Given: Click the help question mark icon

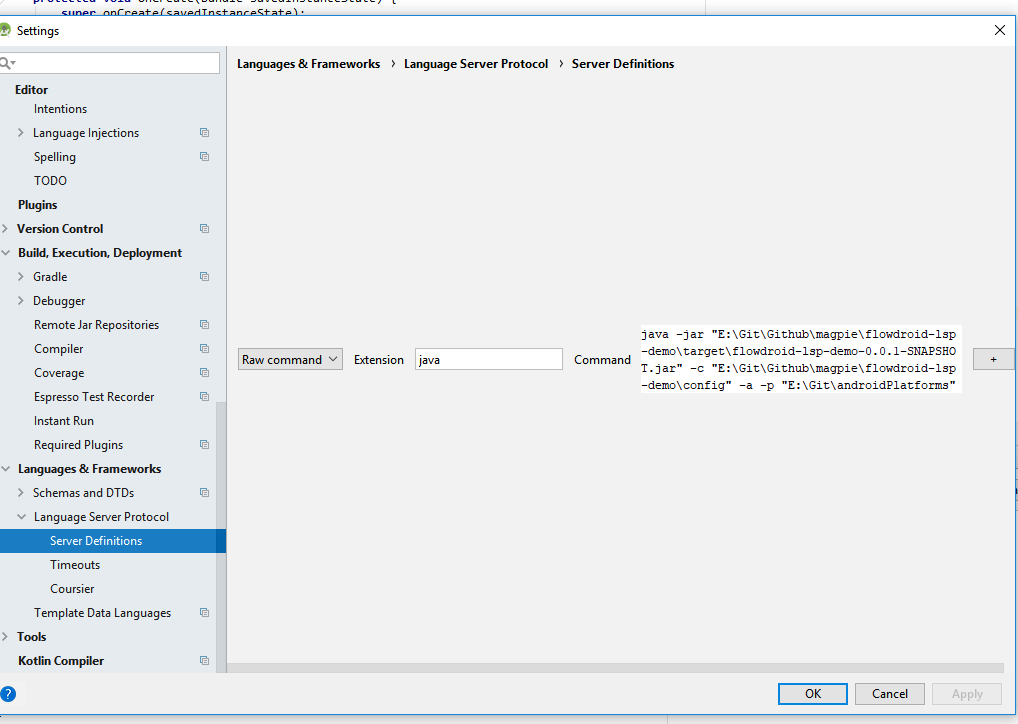Looking at the screenshot, I should 8,693.
